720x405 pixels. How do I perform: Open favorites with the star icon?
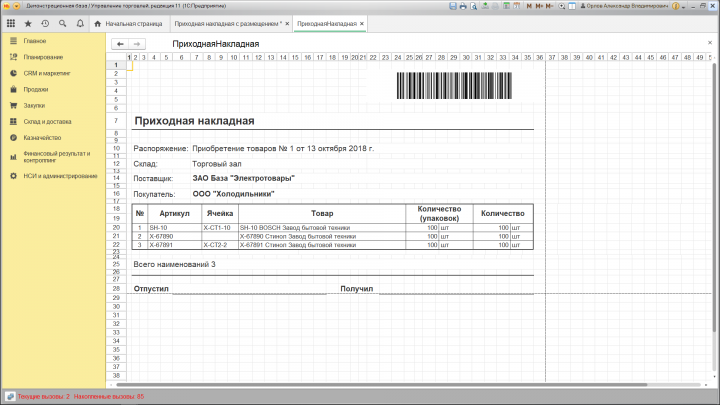coord(28,23)
